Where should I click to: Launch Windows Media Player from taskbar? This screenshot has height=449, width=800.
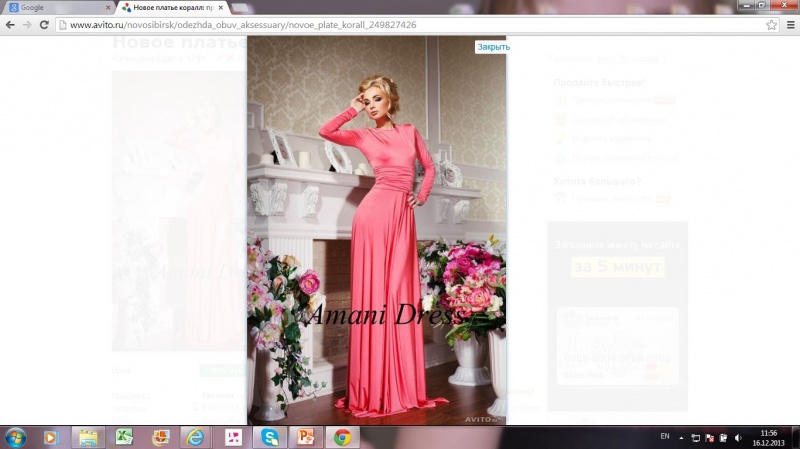coord(51,437)
